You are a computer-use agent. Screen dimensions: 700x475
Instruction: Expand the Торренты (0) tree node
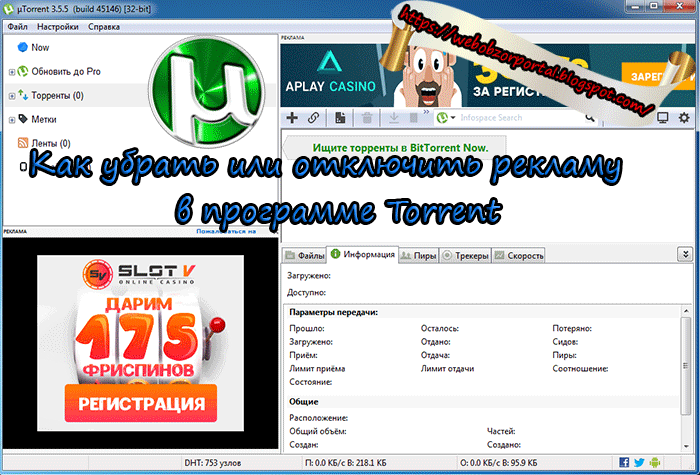click(x=12, y=96)
